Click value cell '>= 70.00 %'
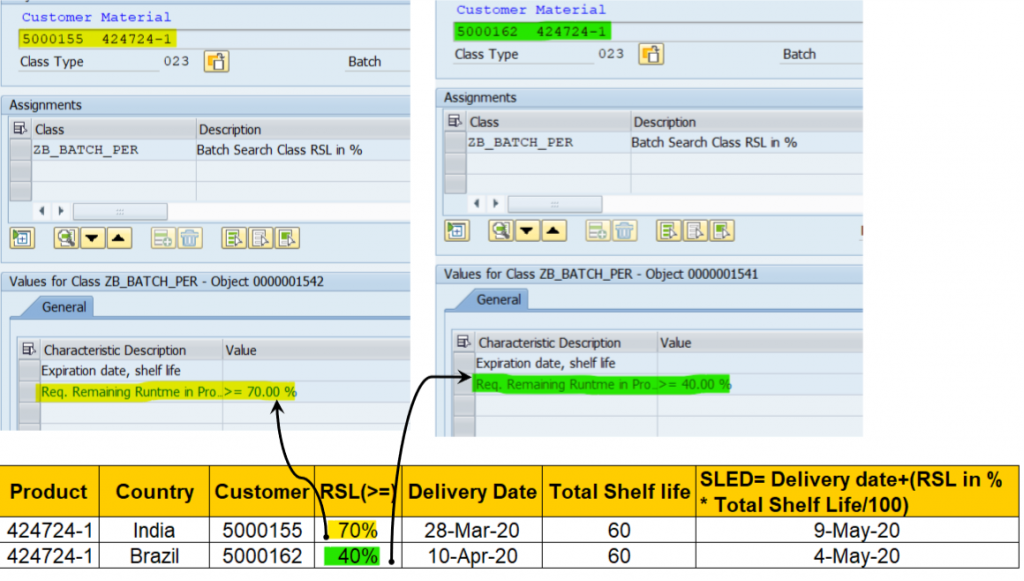Image resolution: width=1024 pixels, height=581 pixels. [260, 392]
